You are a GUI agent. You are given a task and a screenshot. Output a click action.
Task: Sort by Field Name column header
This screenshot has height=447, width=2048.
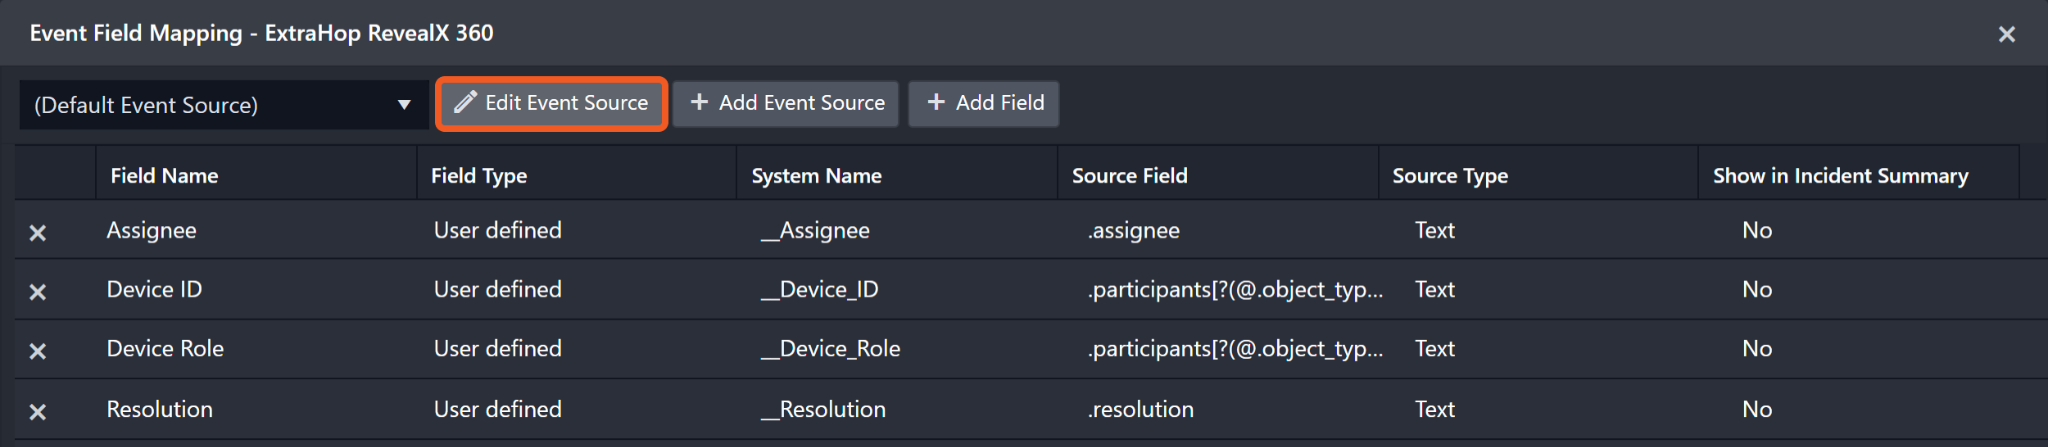[x=164, y=176]
